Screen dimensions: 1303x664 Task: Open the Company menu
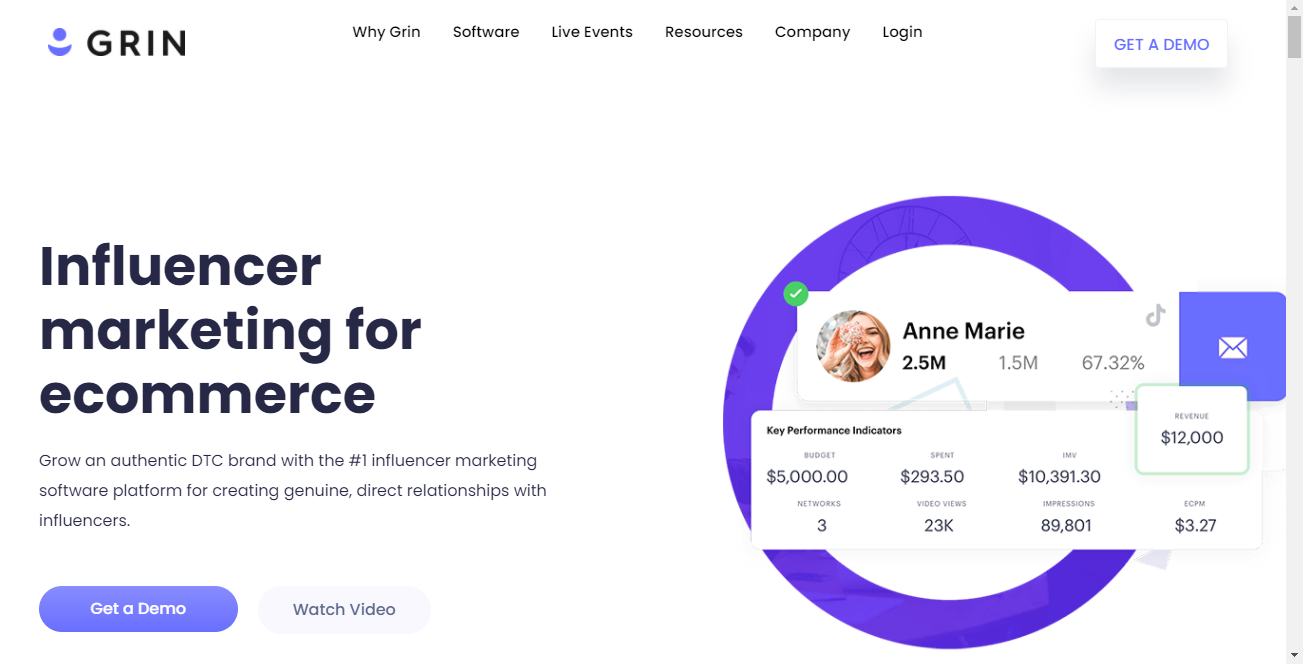coord(812,32)
